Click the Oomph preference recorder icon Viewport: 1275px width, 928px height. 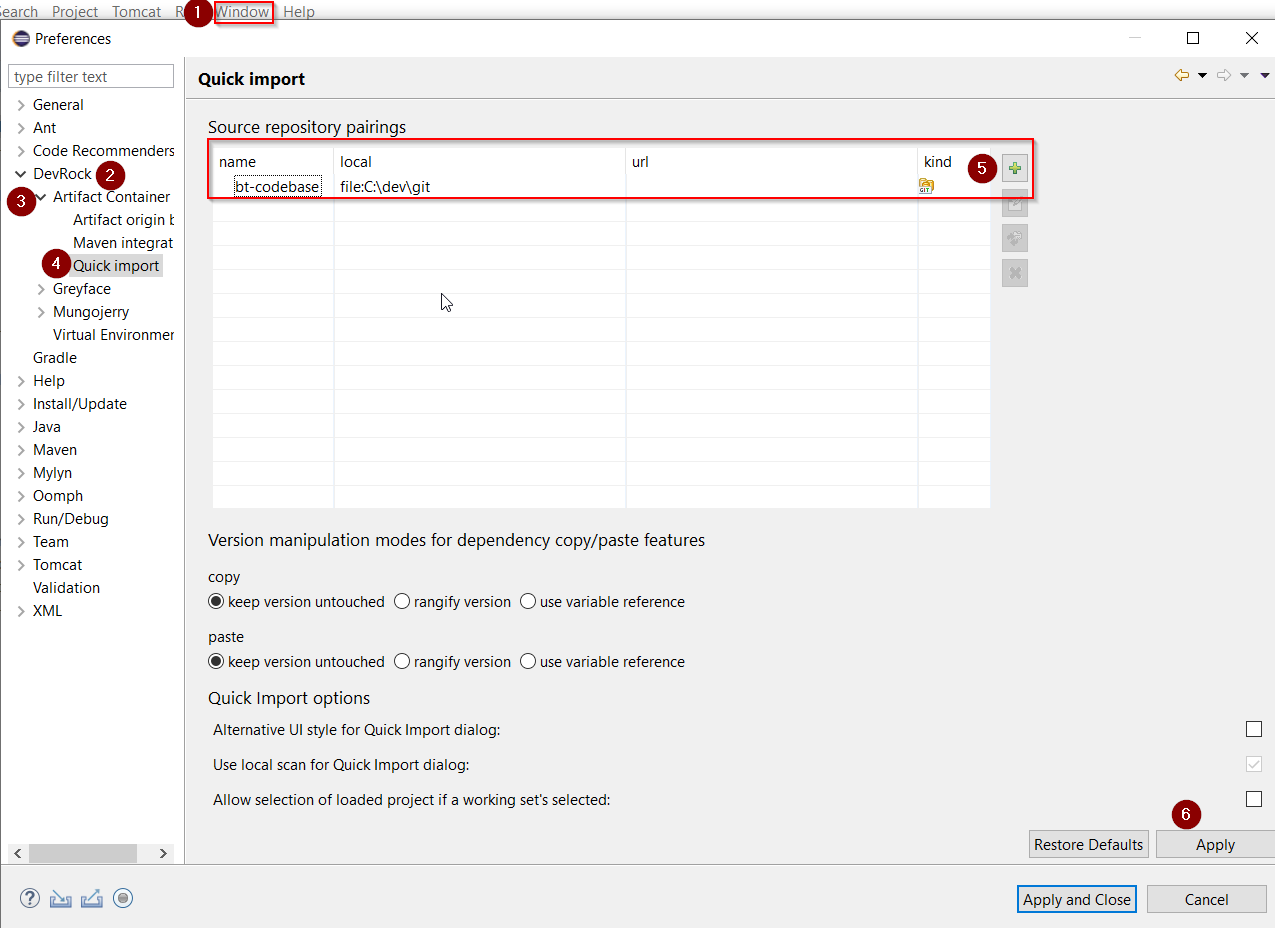tap(123, 898)
